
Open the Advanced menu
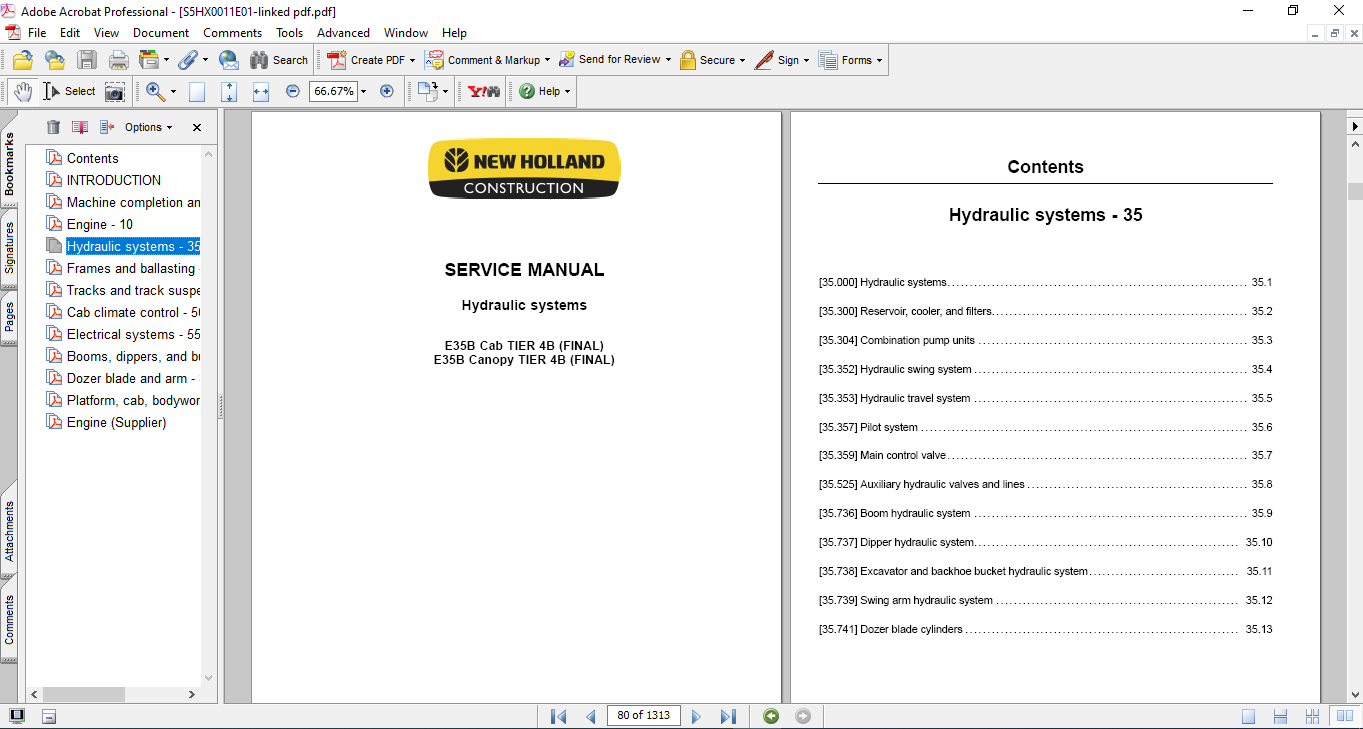(343, 33)
